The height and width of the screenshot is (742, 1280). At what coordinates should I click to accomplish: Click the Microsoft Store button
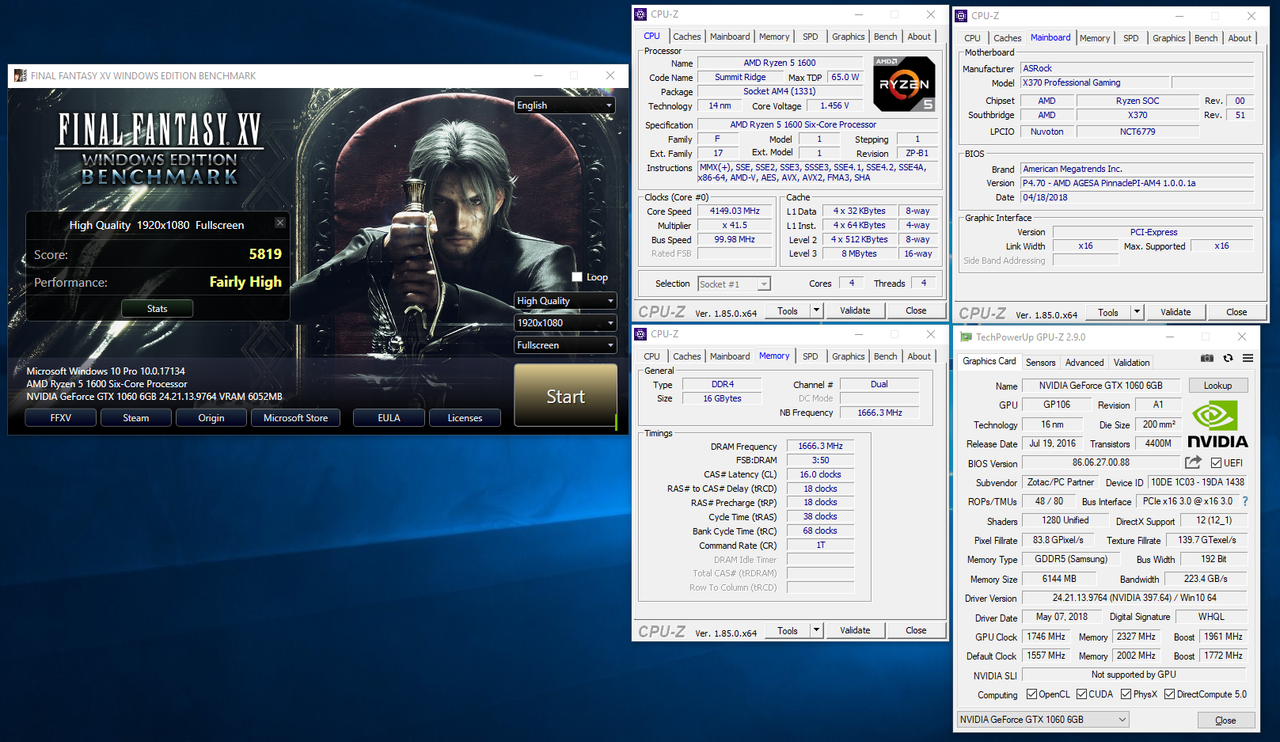295,418
